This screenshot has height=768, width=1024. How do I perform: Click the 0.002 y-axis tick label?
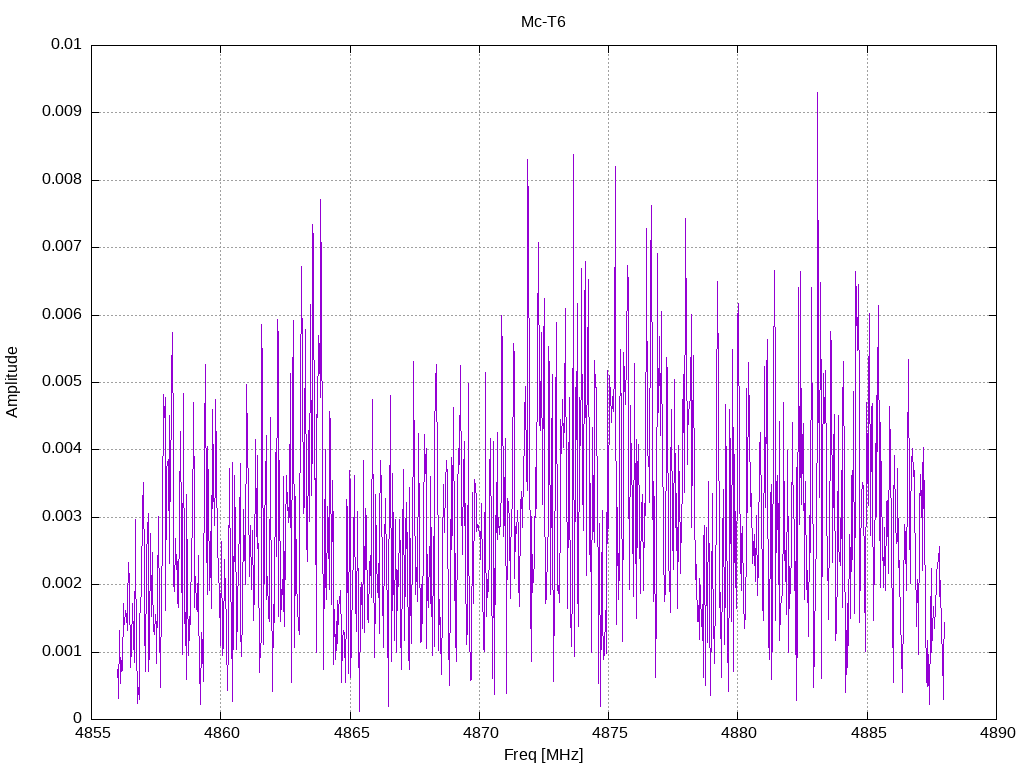tap(62, 584)
